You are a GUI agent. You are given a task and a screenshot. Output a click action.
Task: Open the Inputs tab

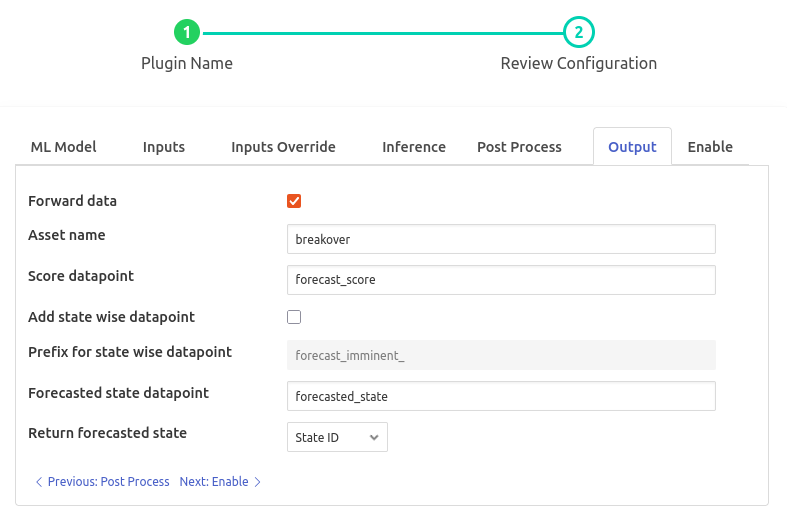(x=164, y=147)
